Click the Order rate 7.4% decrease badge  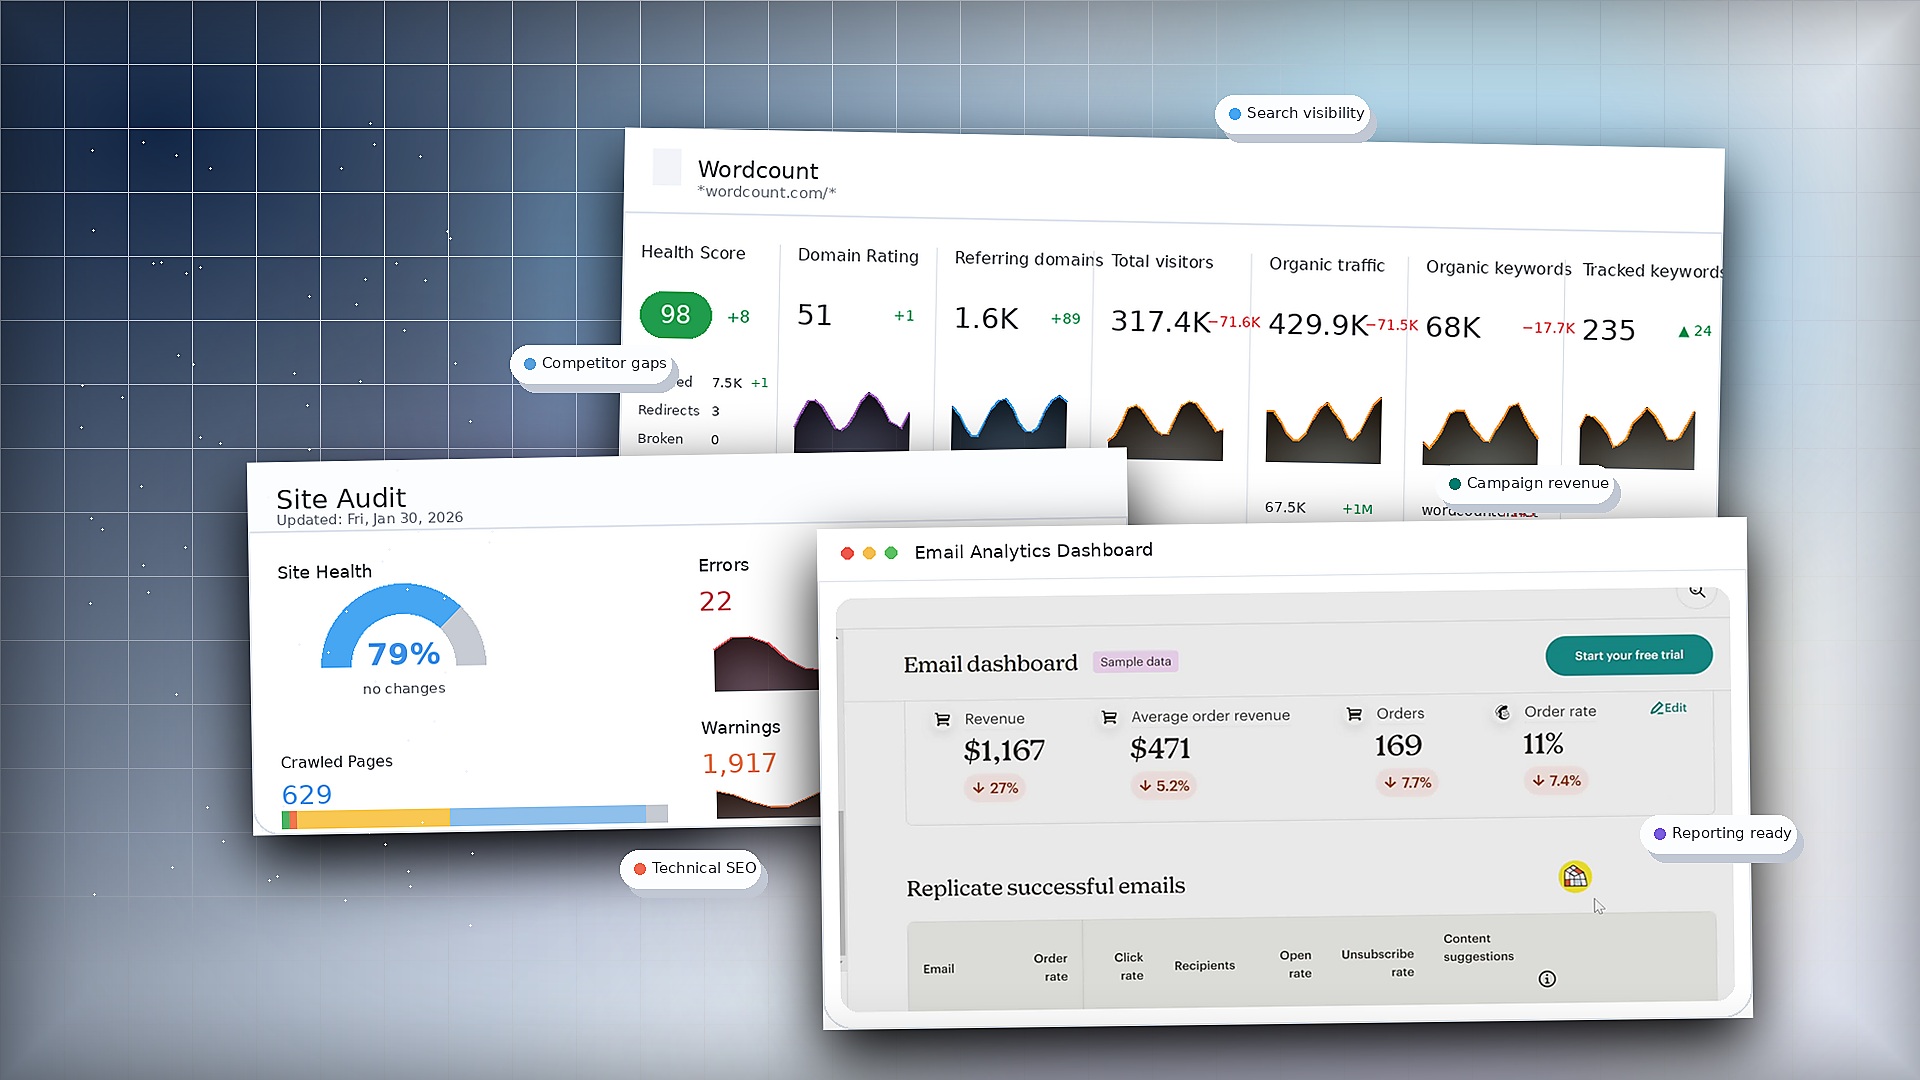[1557, 781]
